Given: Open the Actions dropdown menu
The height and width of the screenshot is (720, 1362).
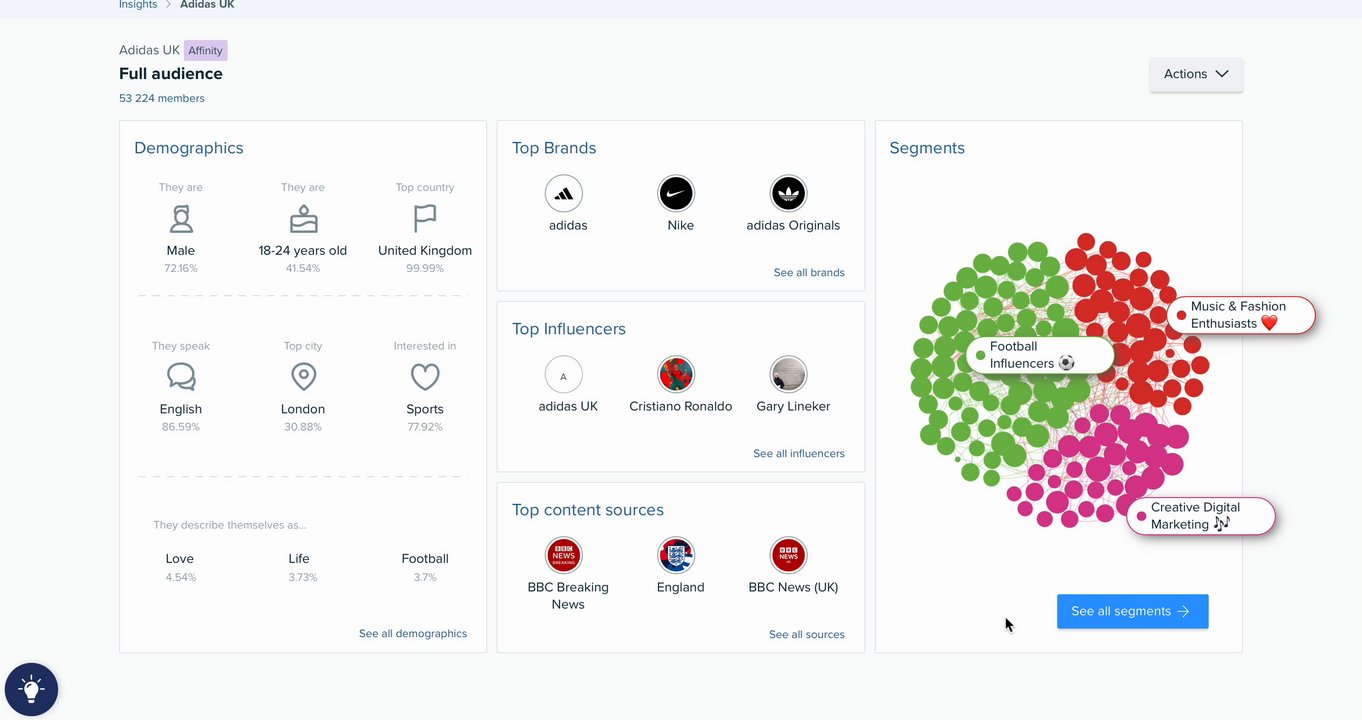Looking at the screenshot, I should (x=1196, y=74).
